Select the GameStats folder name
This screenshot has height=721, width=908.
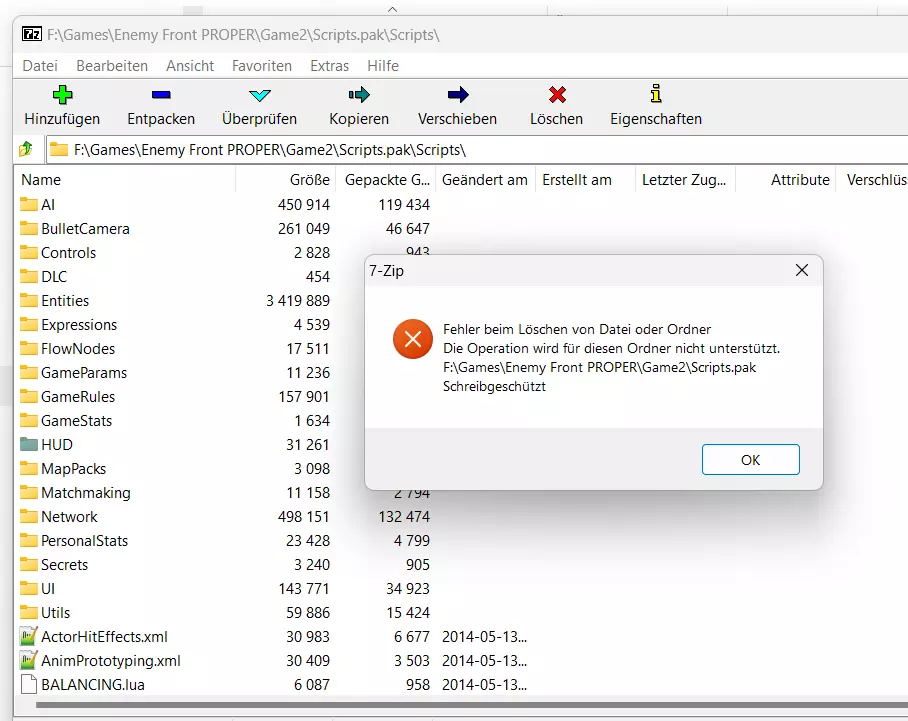pyautogui.click(x=76, y=421)
